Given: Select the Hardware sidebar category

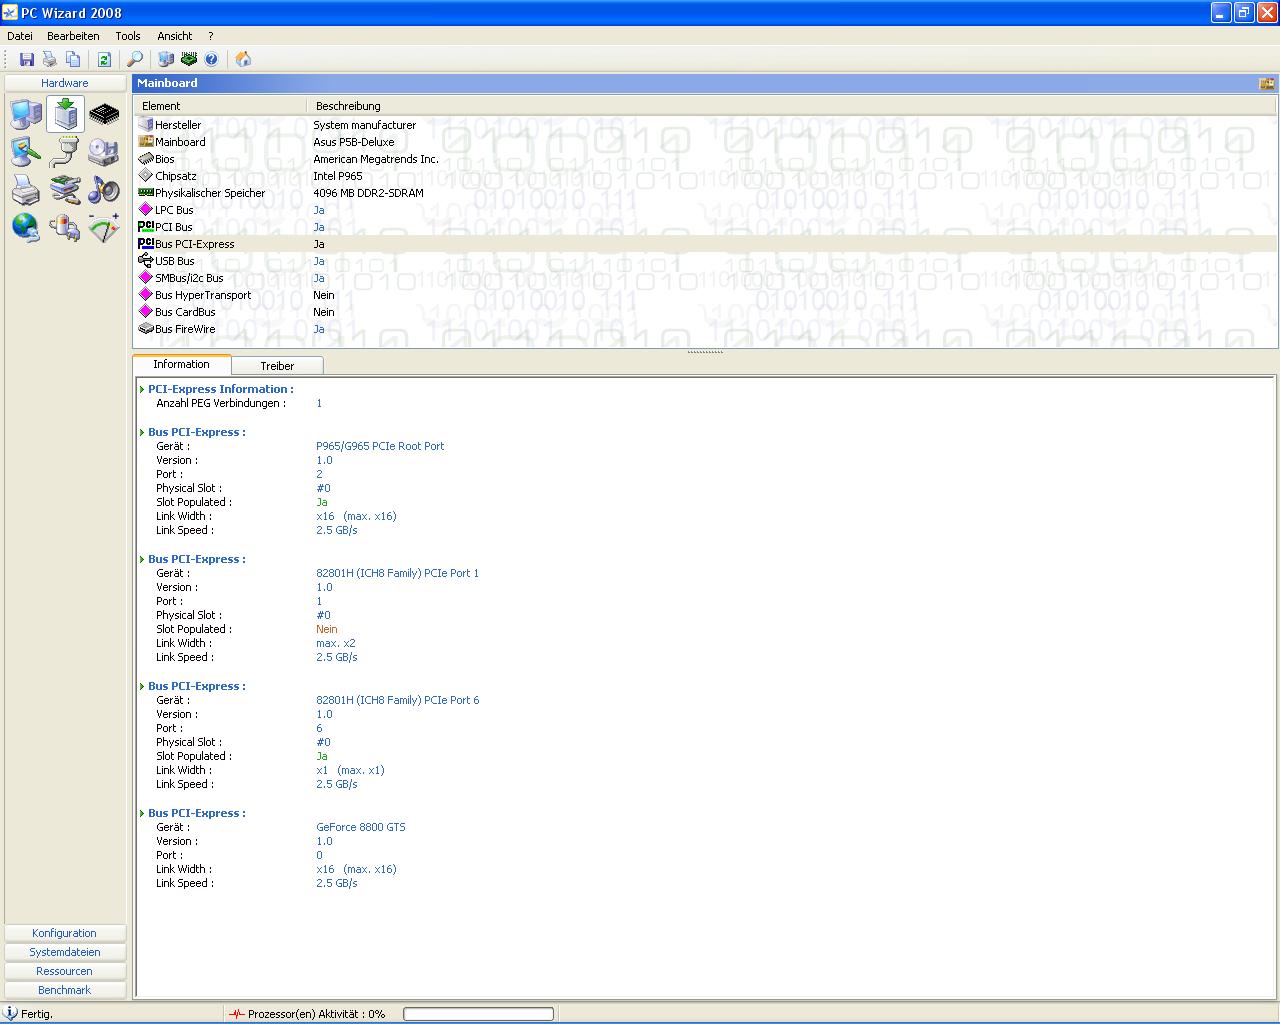Looking at the screenshot, I should pos(65,83).
